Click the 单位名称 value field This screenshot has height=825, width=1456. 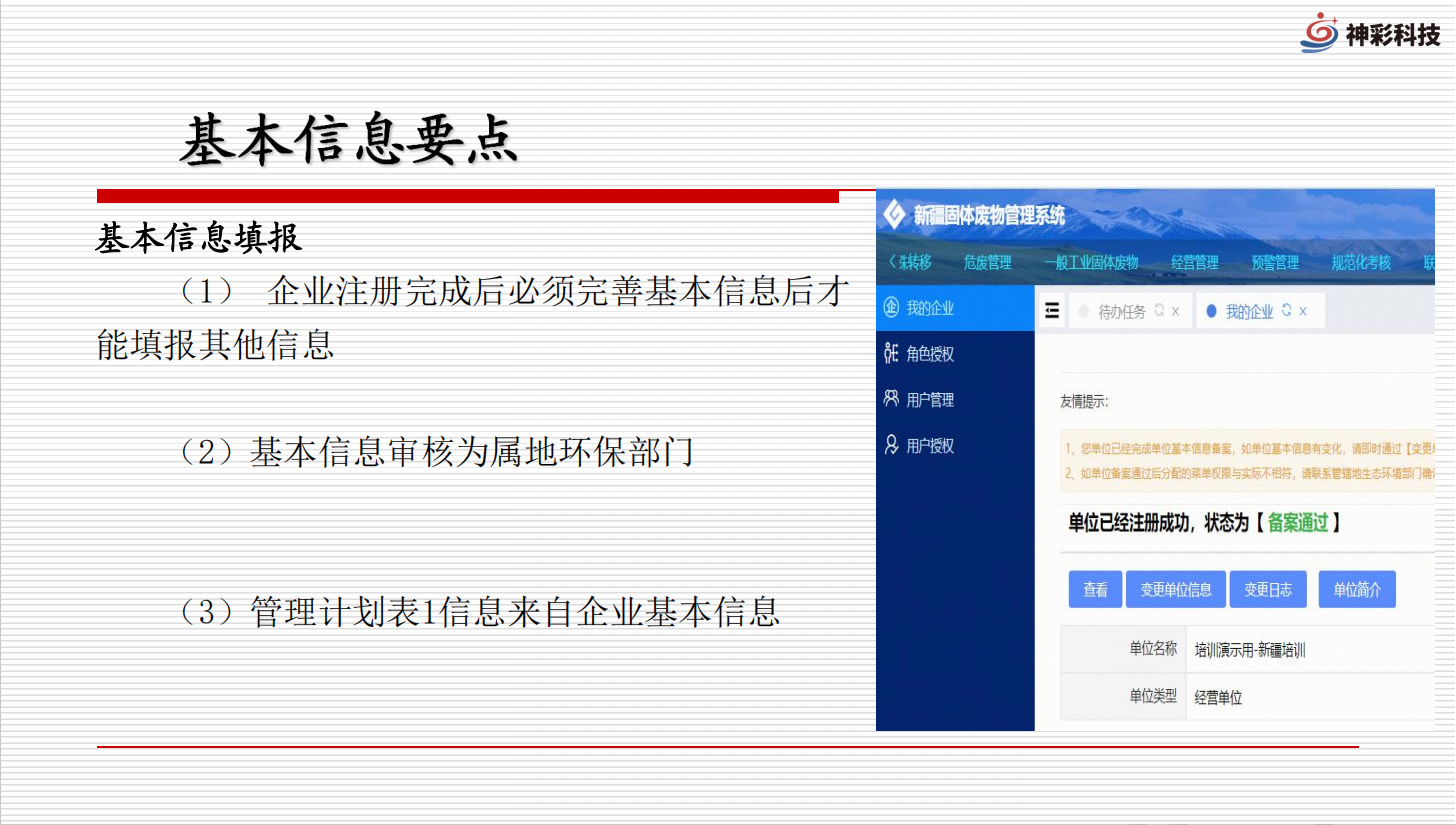1250,650
